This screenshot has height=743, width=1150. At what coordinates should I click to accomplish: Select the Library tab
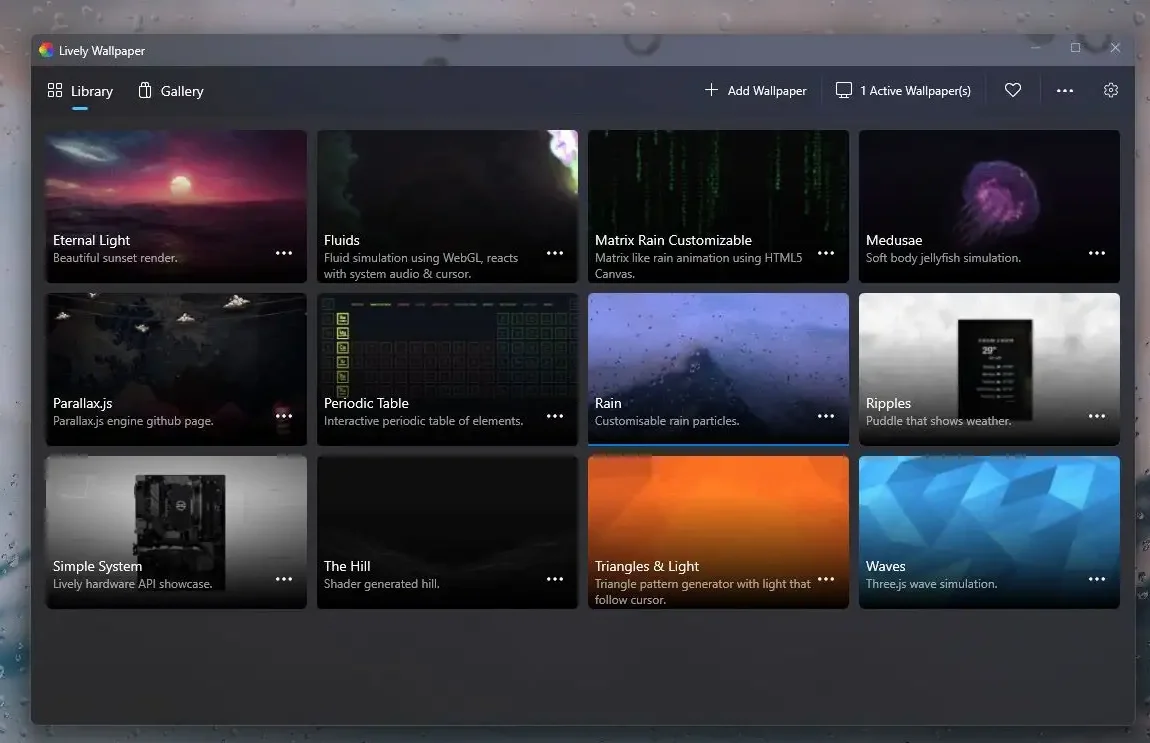(x=91, y=91)
